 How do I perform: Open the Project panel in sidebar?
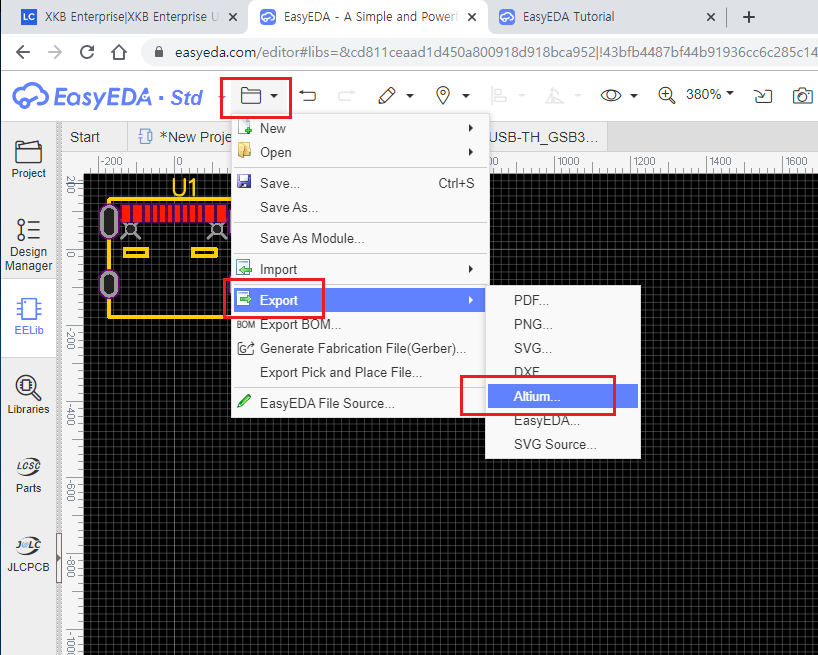tap(29, 159)
